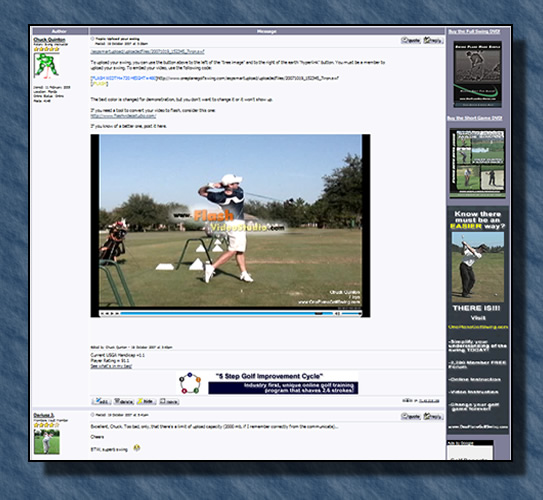Open the "See what's in my bag" link
This screenshot has height=500, width=543.
(x=111, y=366)
